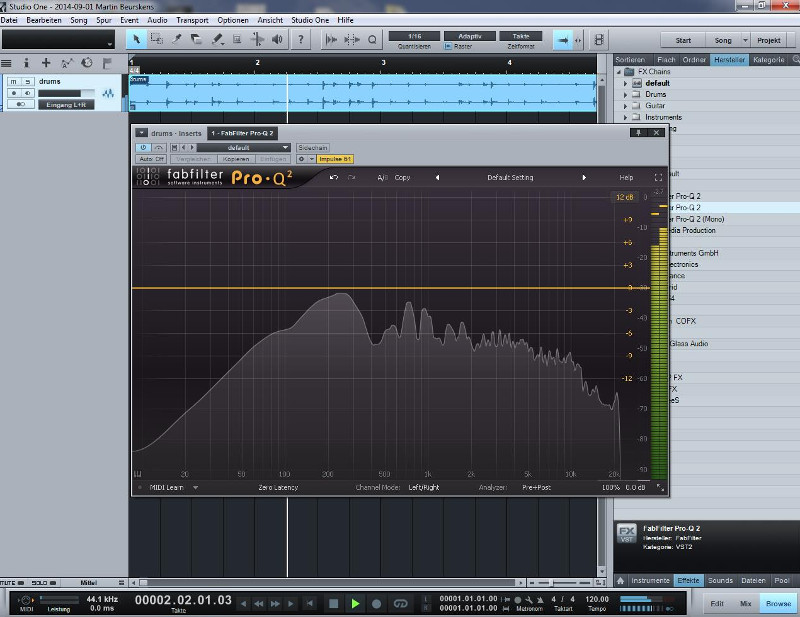Choose the Split tool

click(x=177, y=39)
